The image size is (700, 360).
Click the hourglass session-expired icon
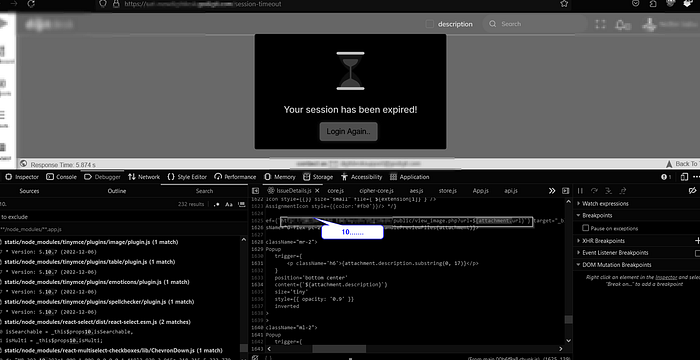(x=350, y=71)
